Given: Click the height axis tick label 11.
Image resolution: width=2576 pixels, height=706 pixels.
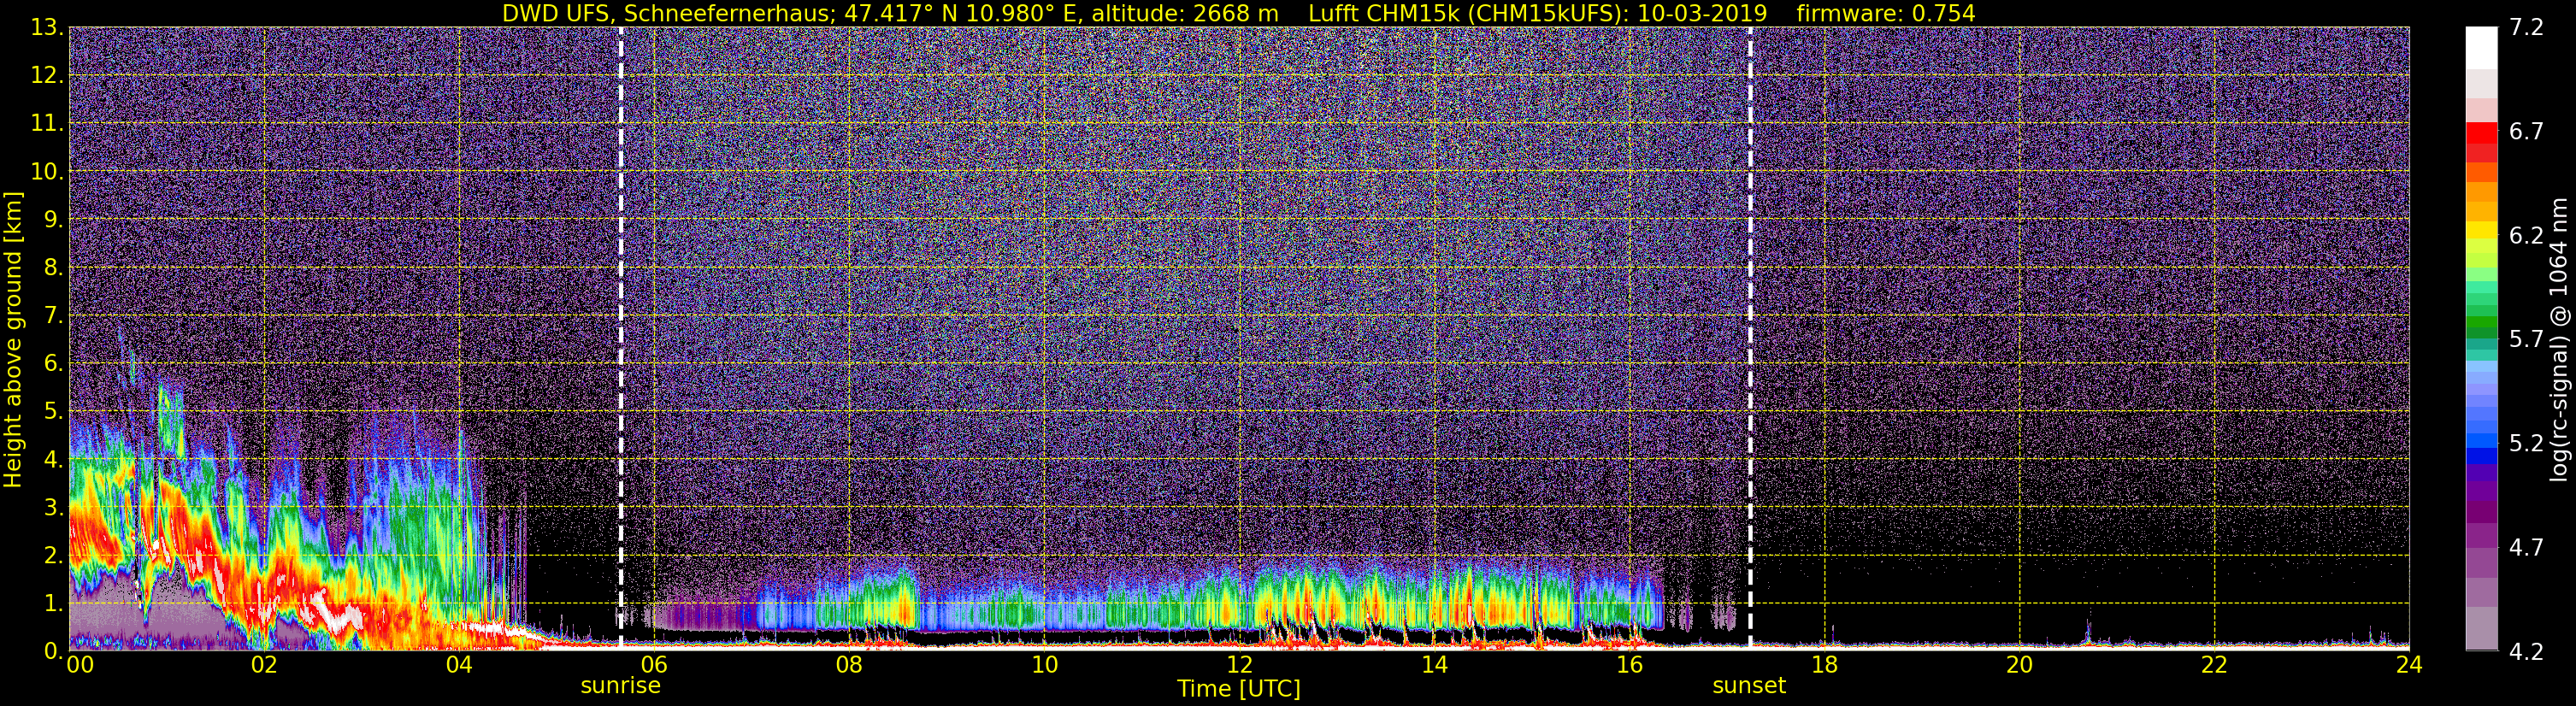Looking at the screenshot, I should tap(46, 123).
